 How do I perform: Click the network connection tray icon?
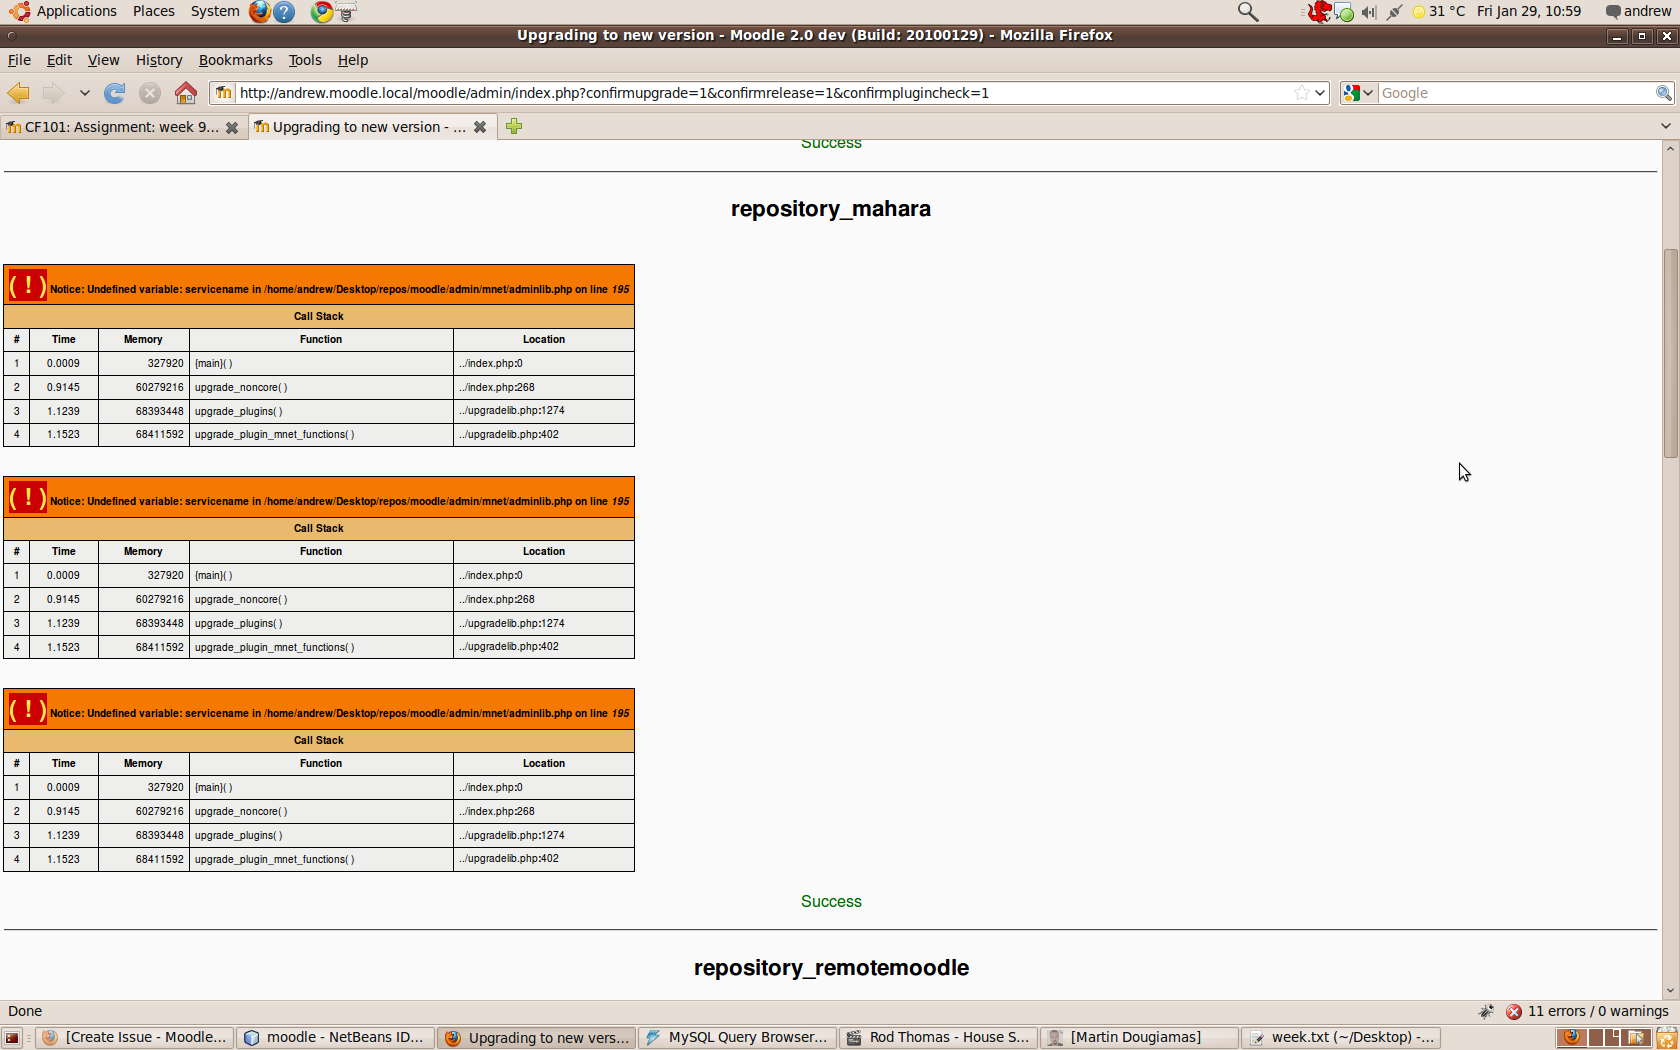(1394, 12)
